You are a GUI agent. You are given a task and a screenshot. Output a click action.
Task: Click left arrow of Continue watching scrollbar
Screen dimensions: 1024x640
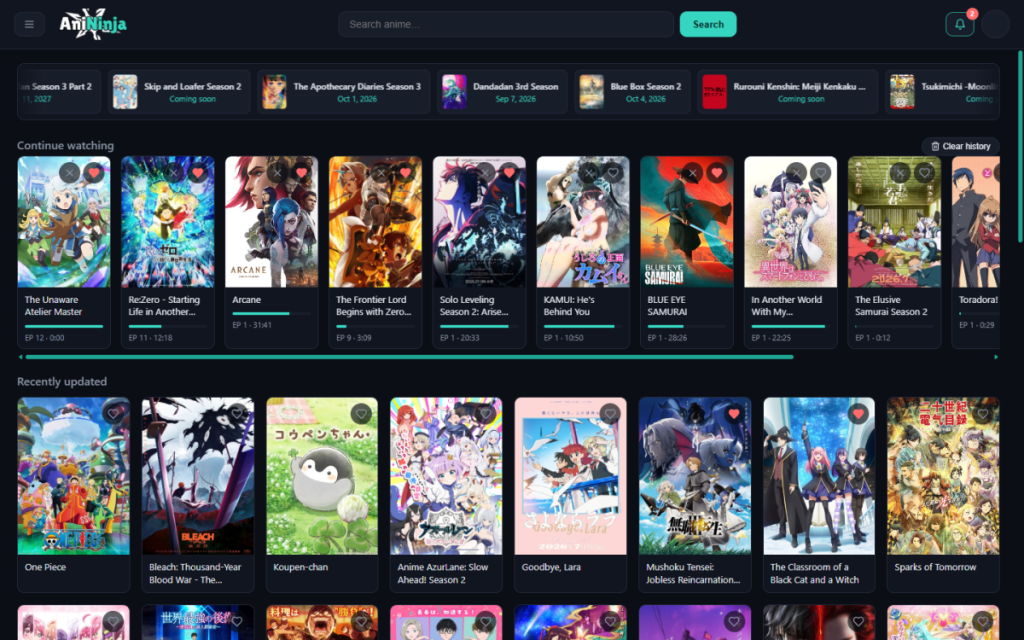20,357
